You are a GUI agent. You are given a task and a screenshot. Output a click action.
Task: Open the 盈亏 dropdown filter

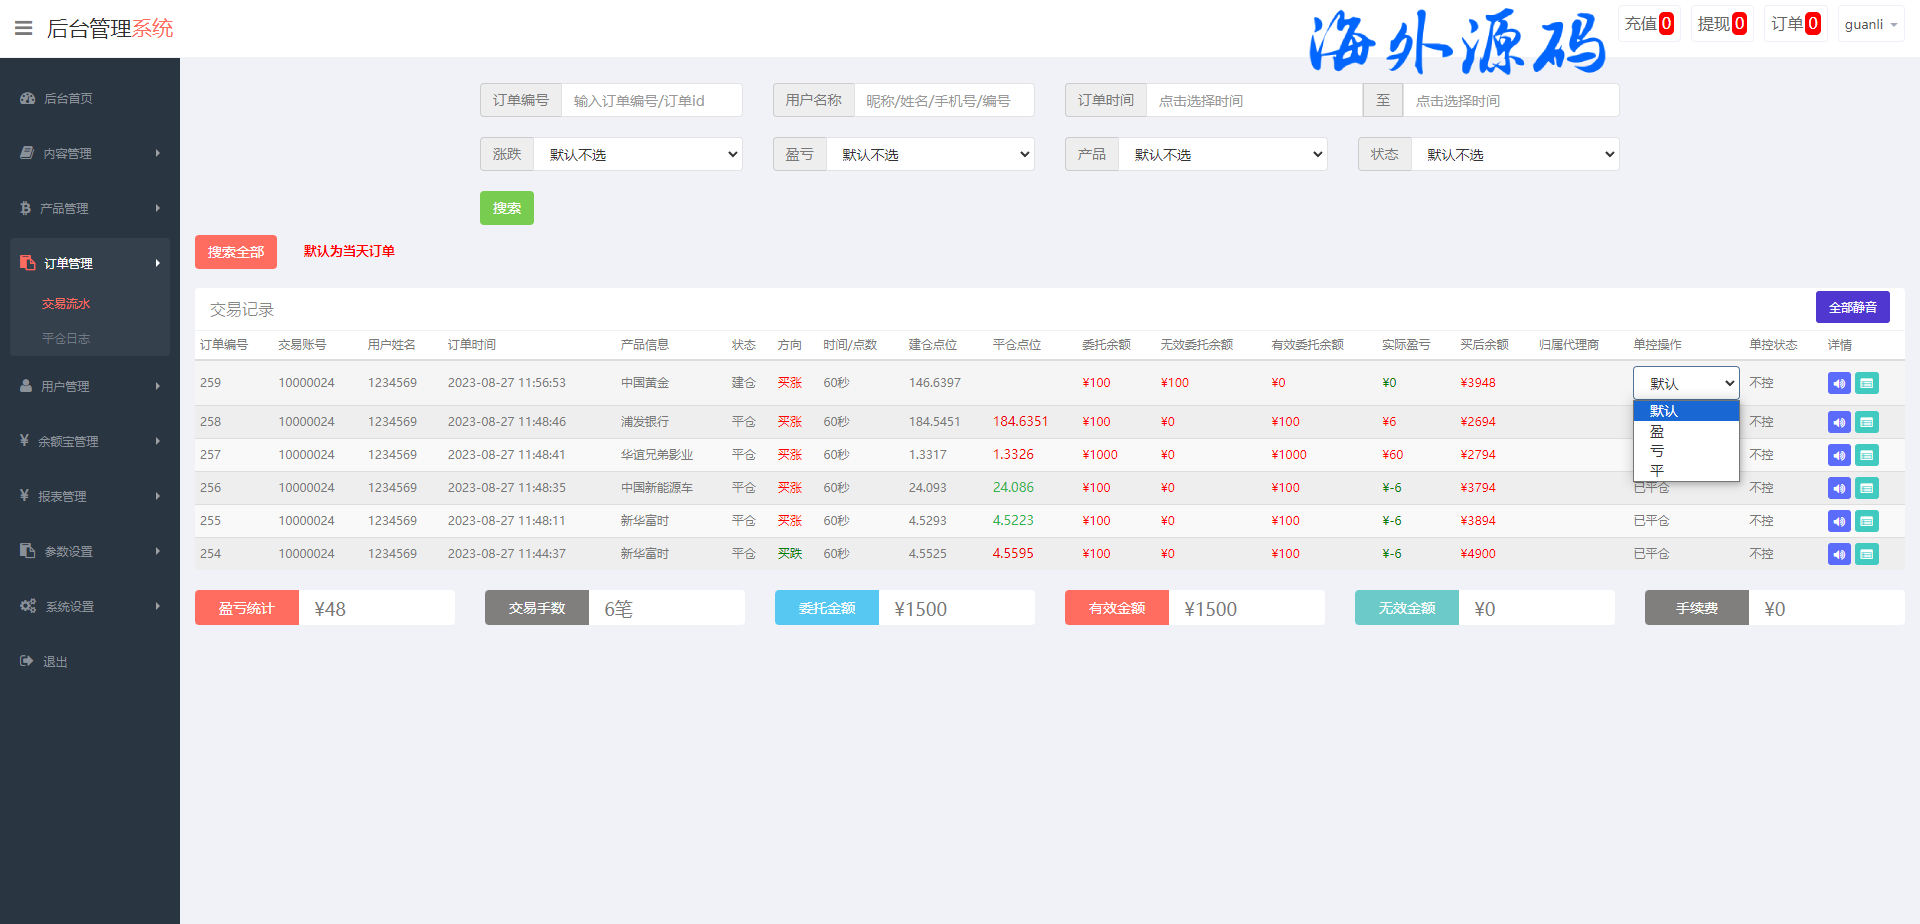coord(929,154)
